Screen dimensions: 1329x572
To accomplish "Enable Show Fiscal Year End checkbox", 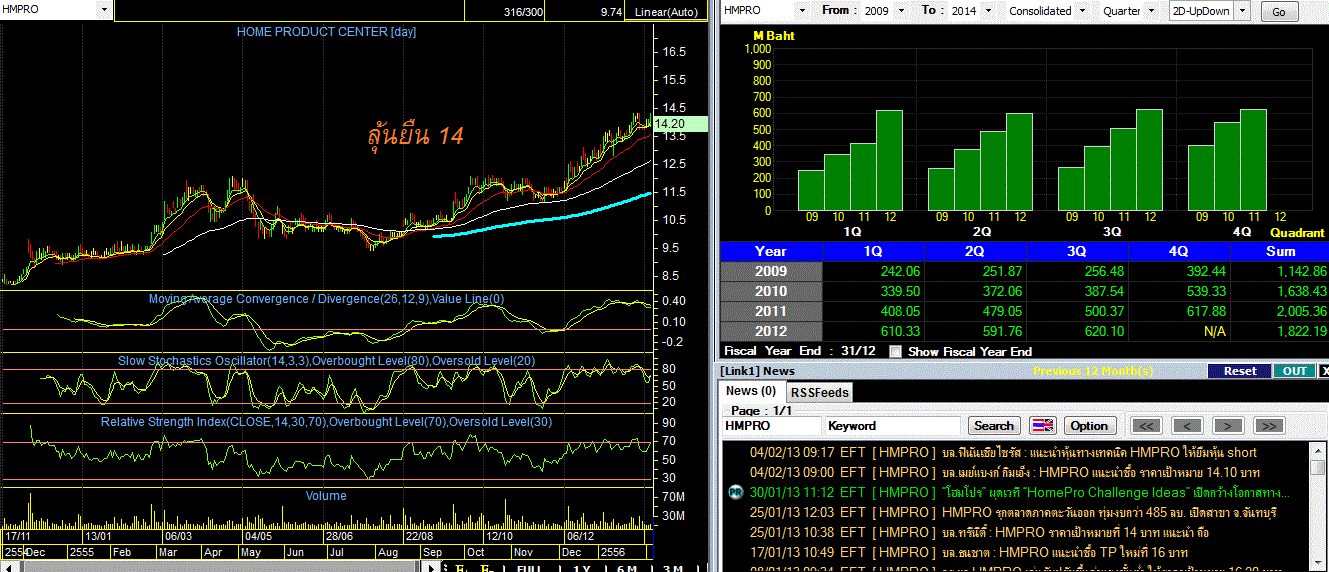I will coord(895,351).
